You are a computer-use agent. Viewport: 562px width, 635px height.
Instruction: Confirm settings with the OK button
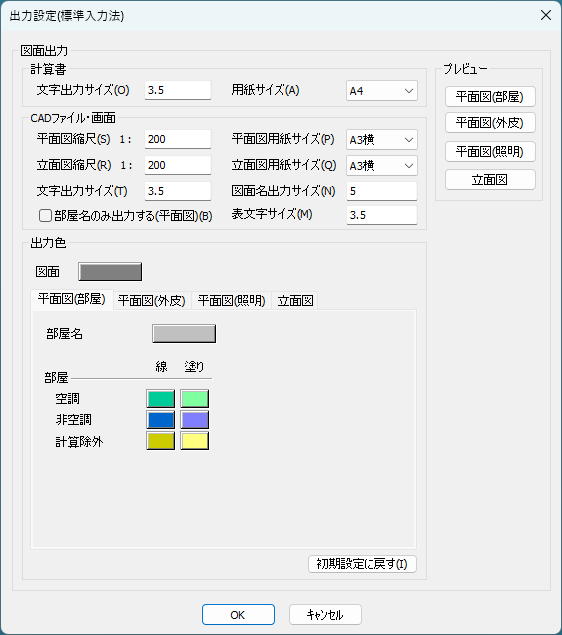(x=238, y=615)
